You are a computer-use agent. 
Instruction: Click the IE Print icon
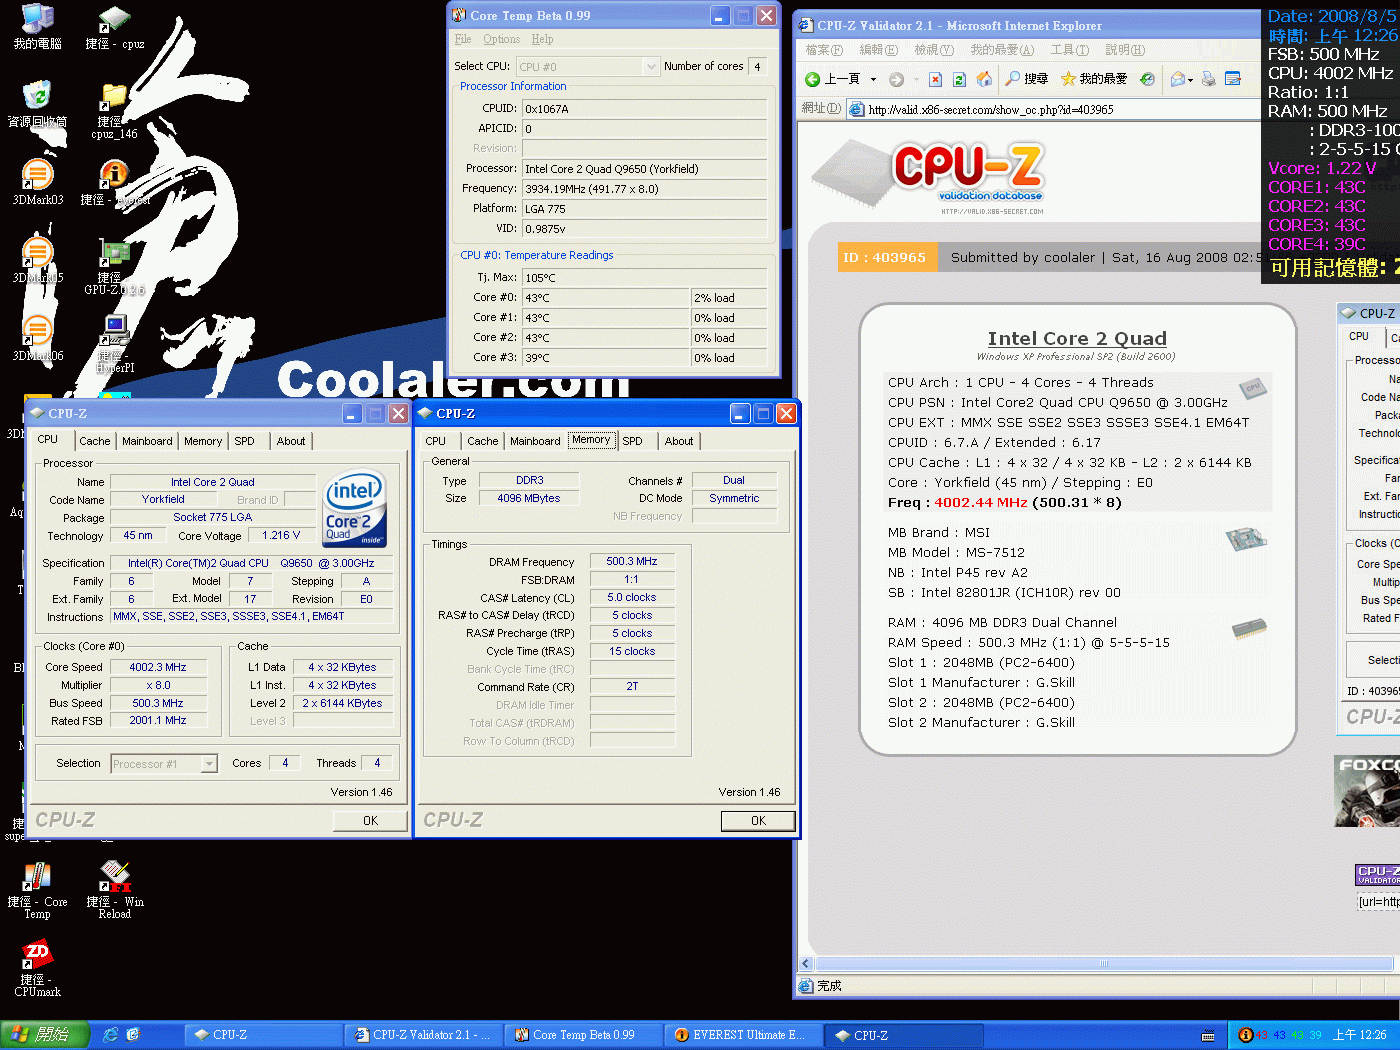click(x=1209, y=79)
